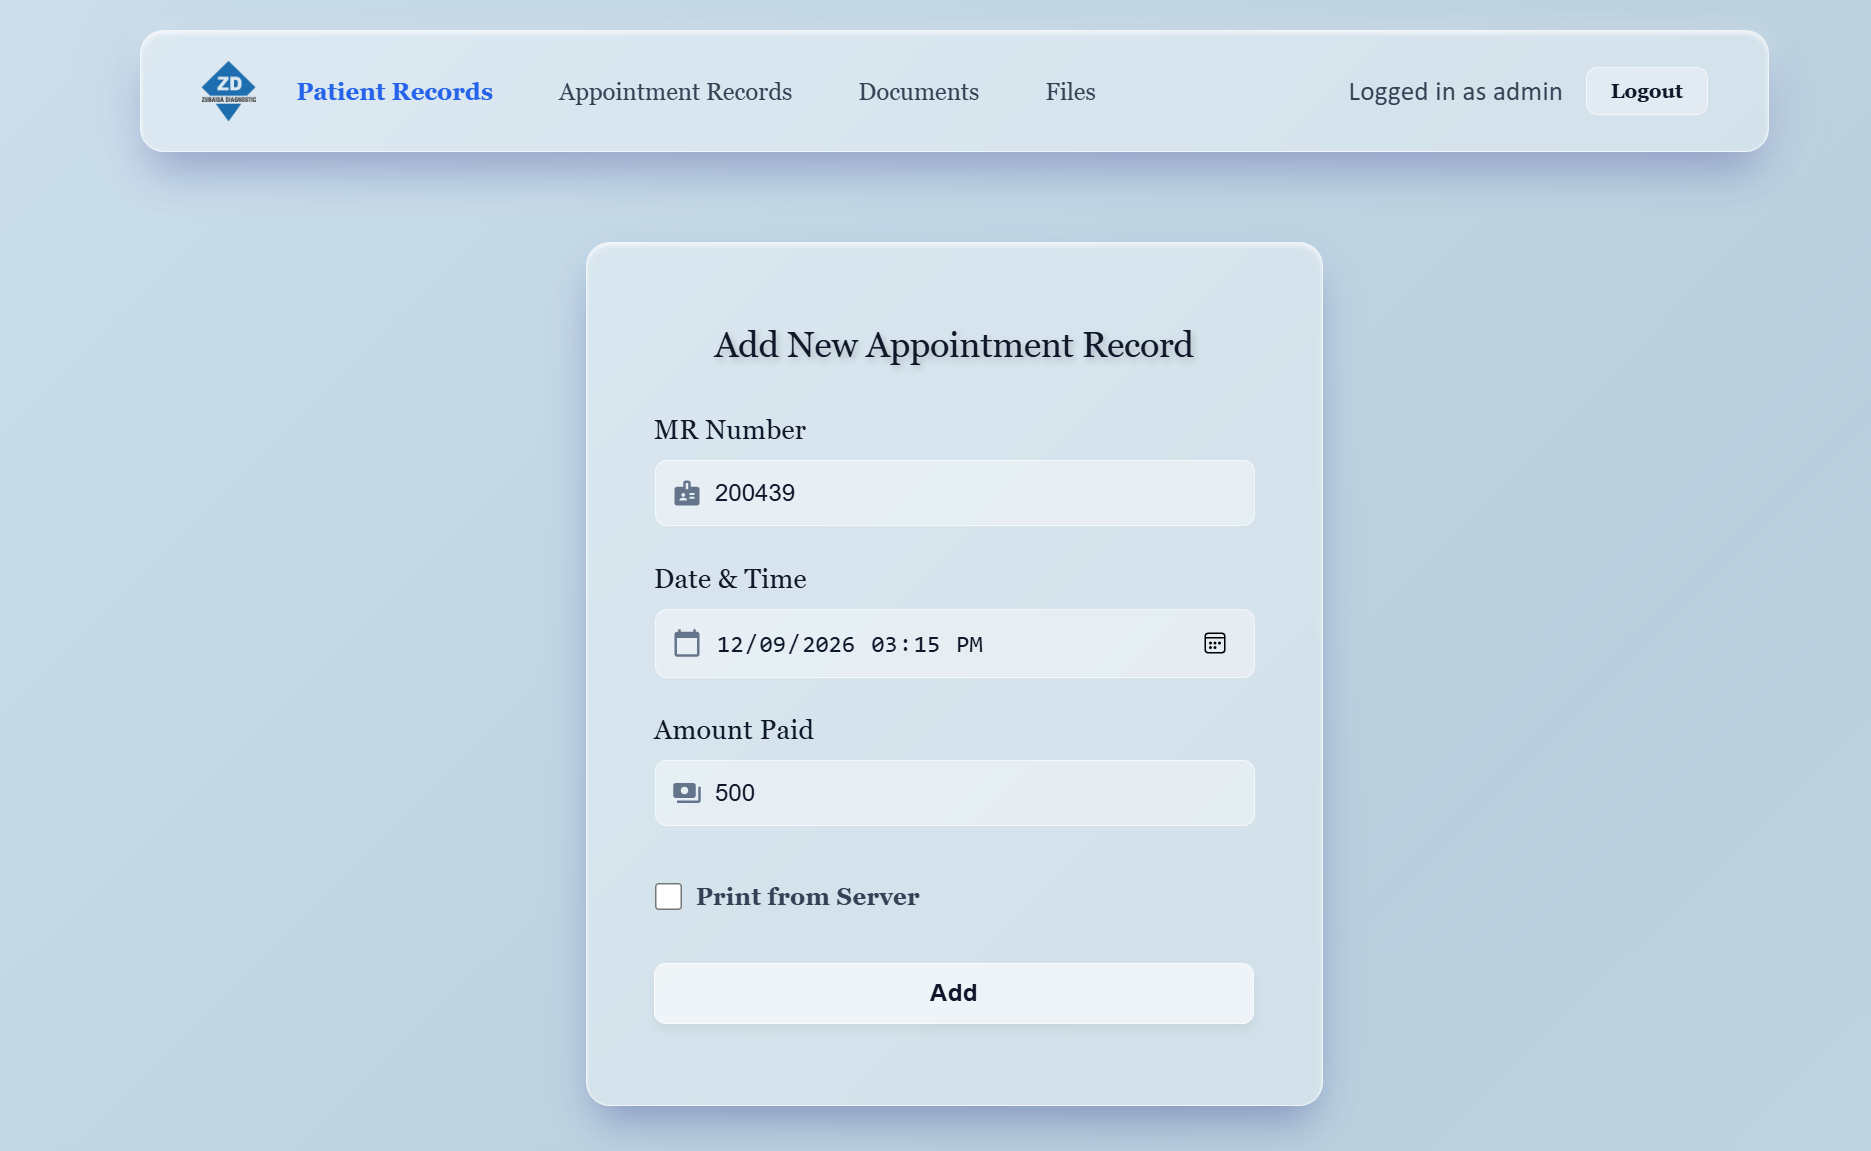Focus the MR Number field showing 200439

[955, 493]
